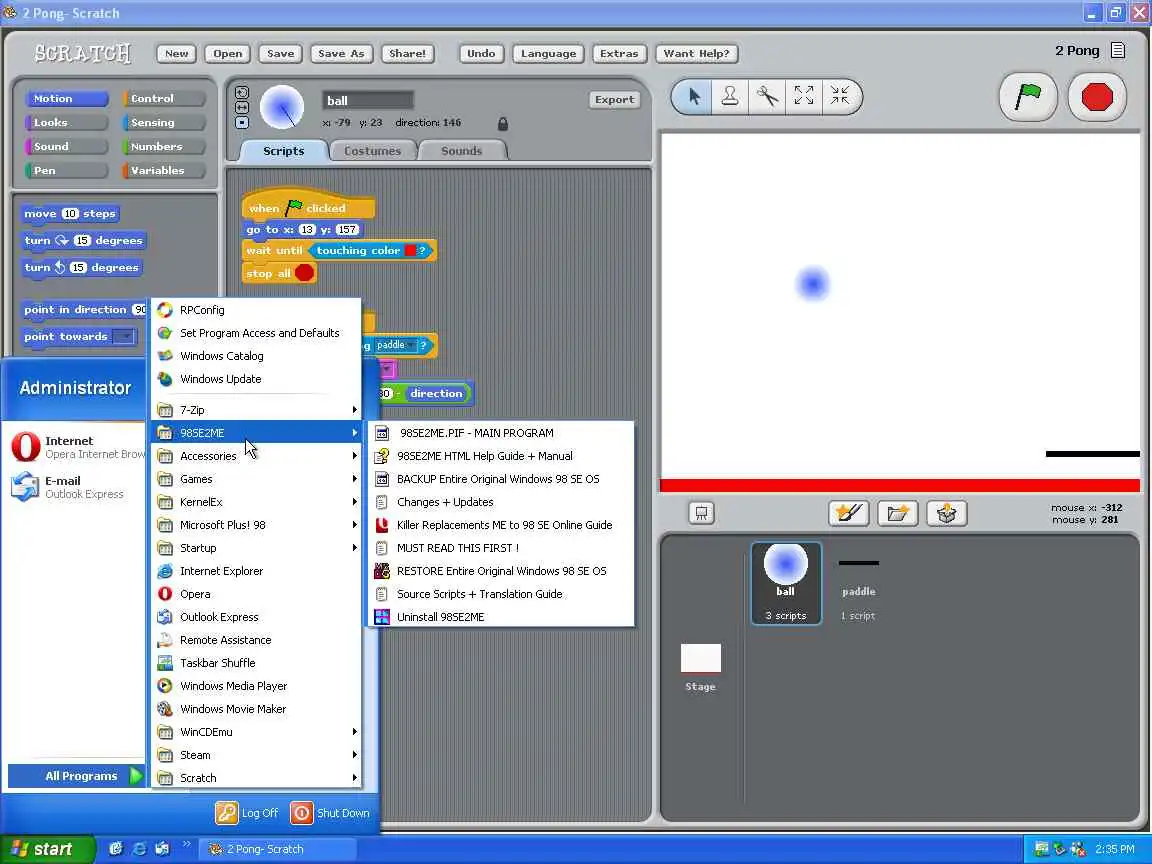Expand the WinCDEmu submenu
1152x864 pixels.
[256, 732]
